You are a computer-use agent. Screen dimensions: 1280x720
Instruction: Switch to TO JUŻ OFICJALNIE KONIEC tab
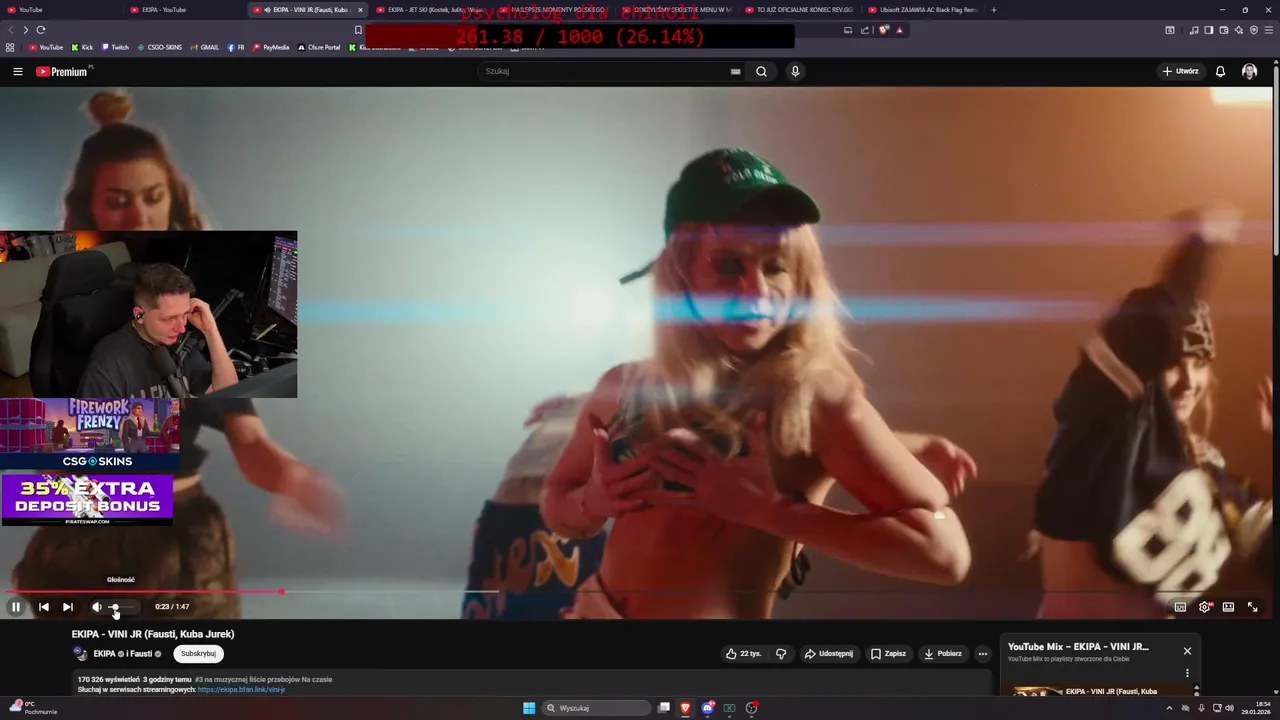coord(800,10)
